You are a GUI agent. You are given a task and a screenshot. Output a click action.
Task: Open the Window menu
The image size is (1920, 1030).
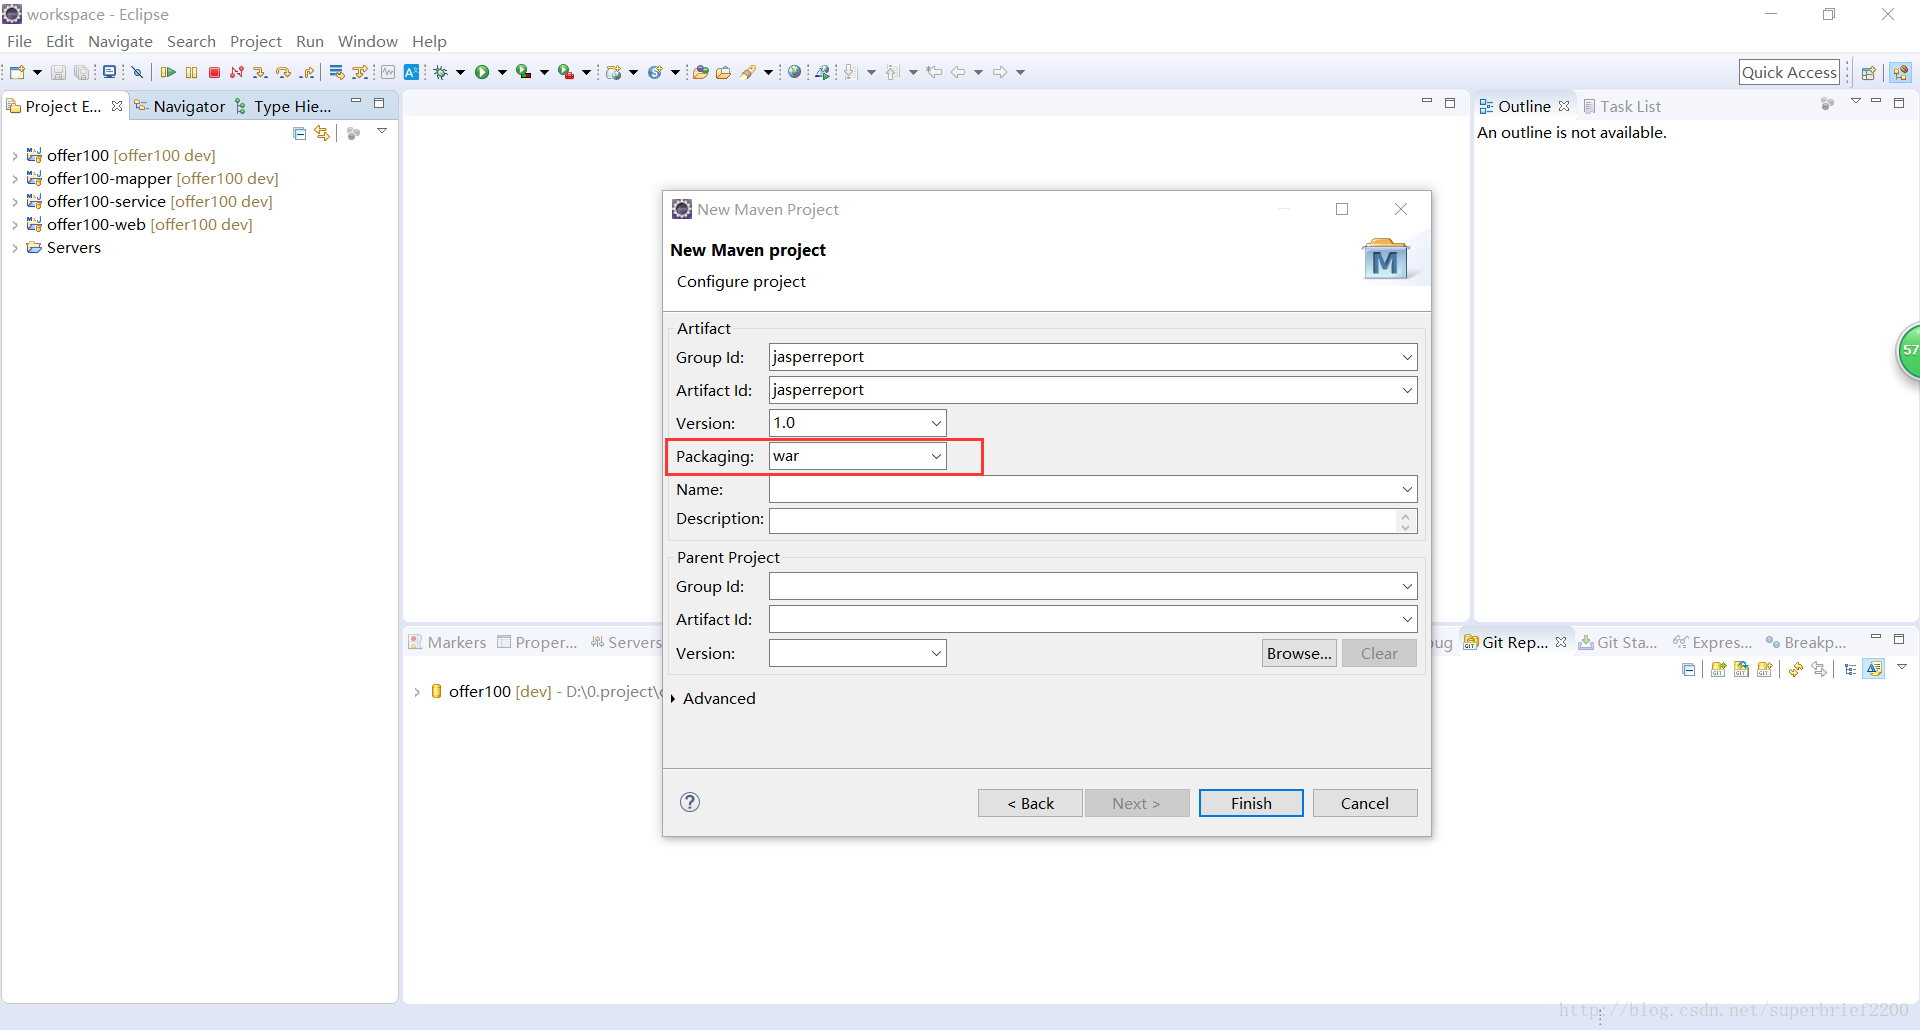(x=367, y=41)
